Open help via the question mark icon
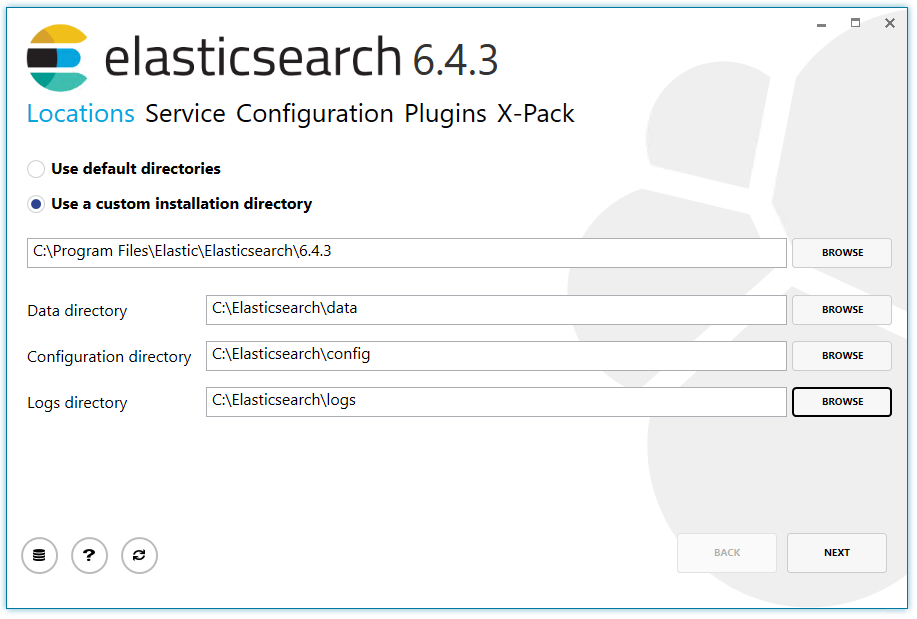 pyautogui.click(x=89, y=555)
